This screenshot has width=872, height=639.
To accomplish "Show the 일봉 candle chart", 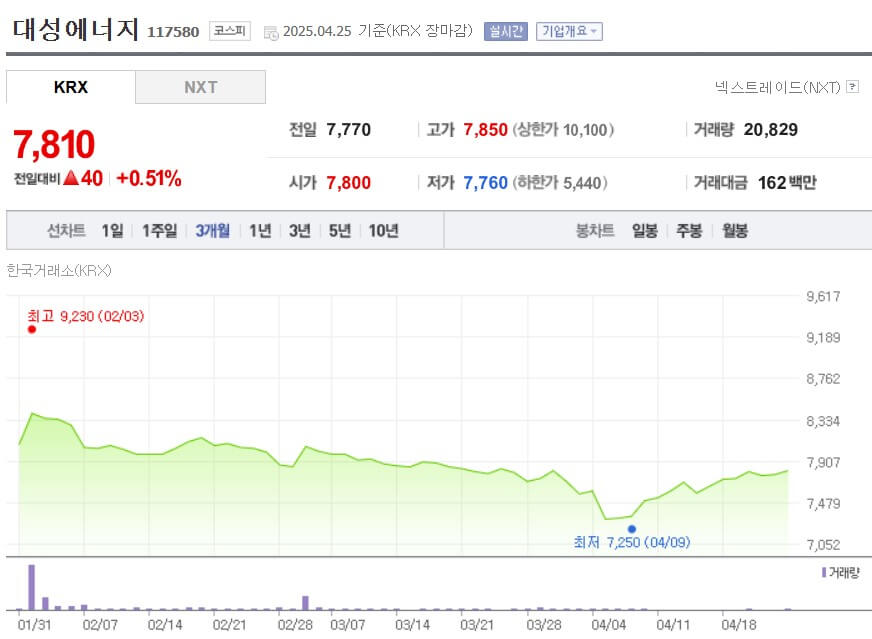I will pyautogui.click(x=645, y=230).
